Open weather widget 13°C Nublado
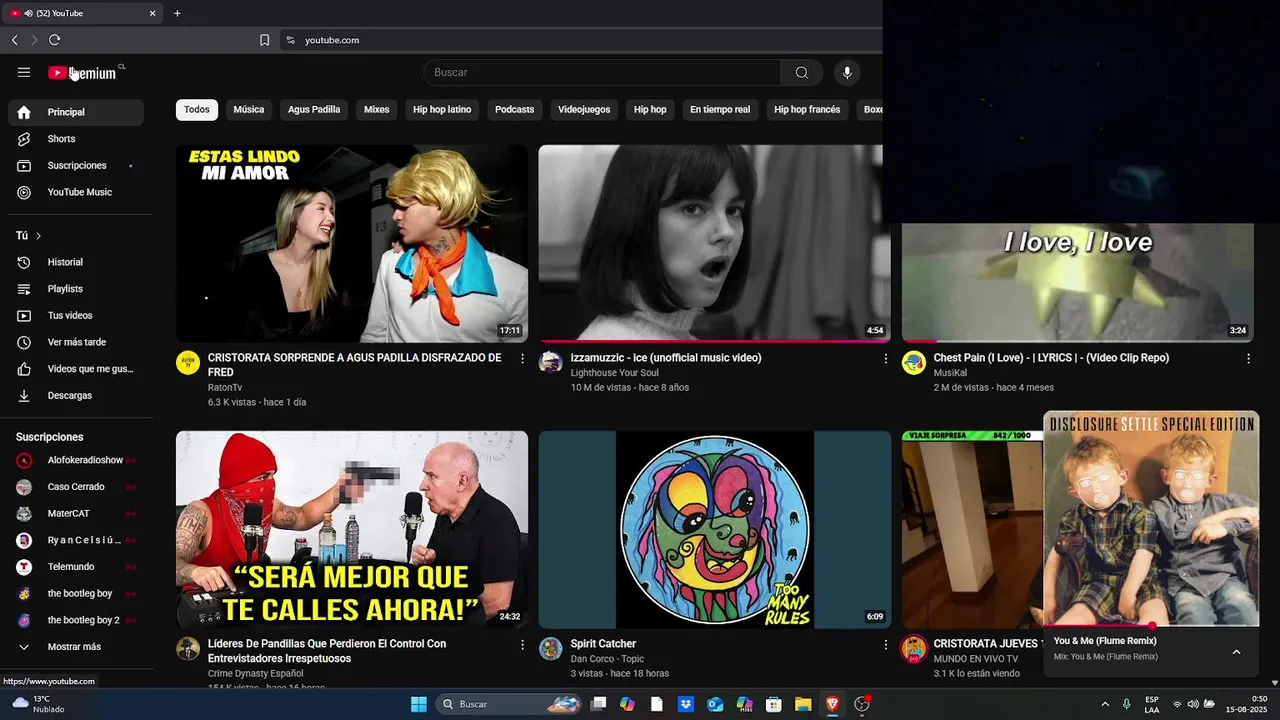Image resolution: width=1280 pixels, height=720 pixels. click(x=38, y=704)
